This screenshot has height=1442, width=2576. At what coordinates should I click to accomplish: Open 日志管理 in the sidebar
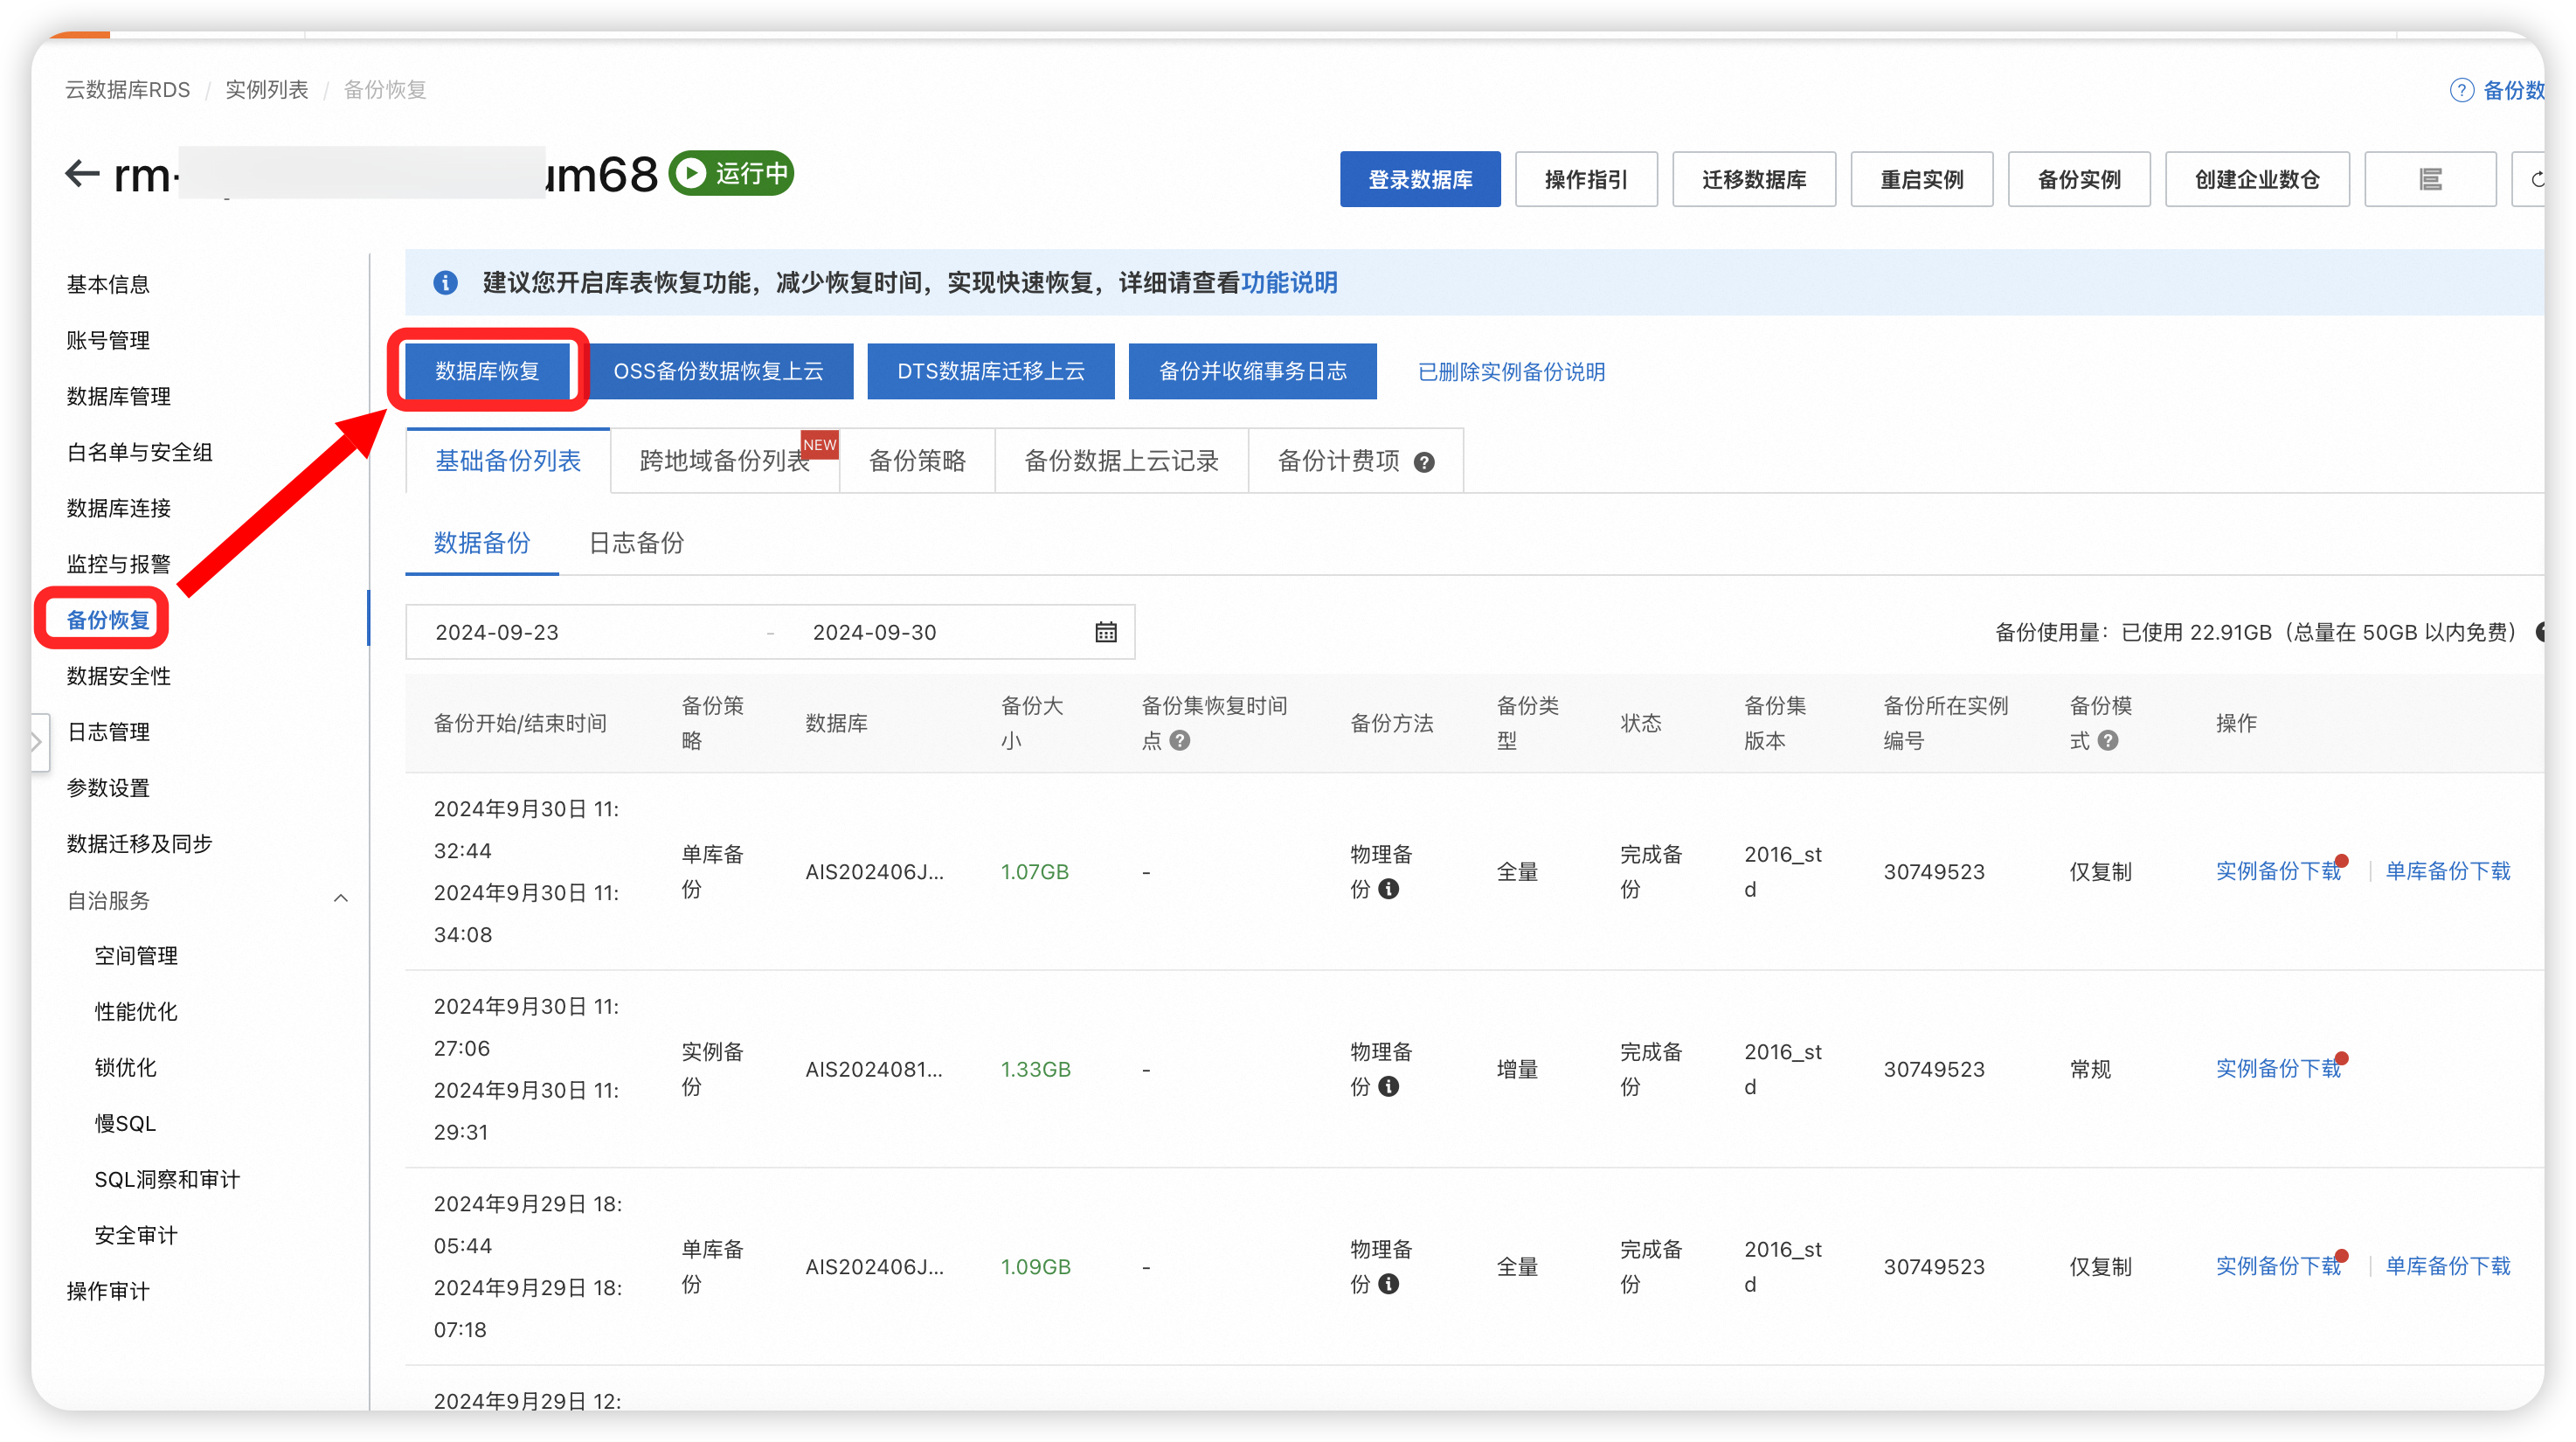click(x=108, y=732)
